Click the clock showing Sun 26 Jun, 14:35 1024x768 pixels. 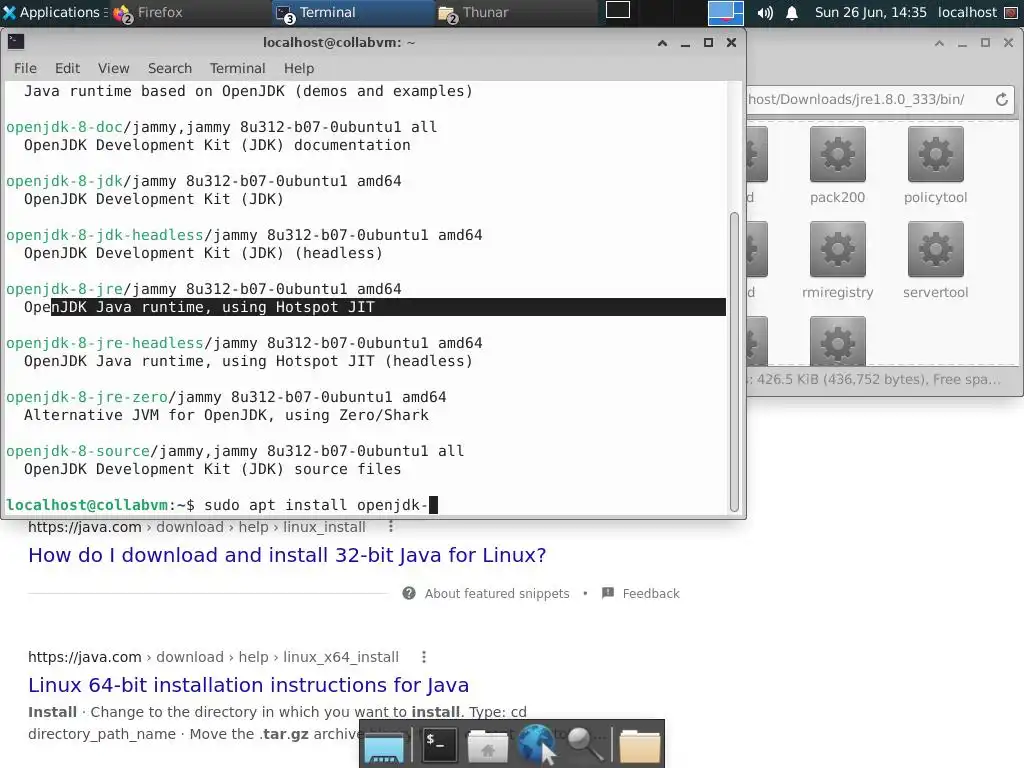(871, 12)
